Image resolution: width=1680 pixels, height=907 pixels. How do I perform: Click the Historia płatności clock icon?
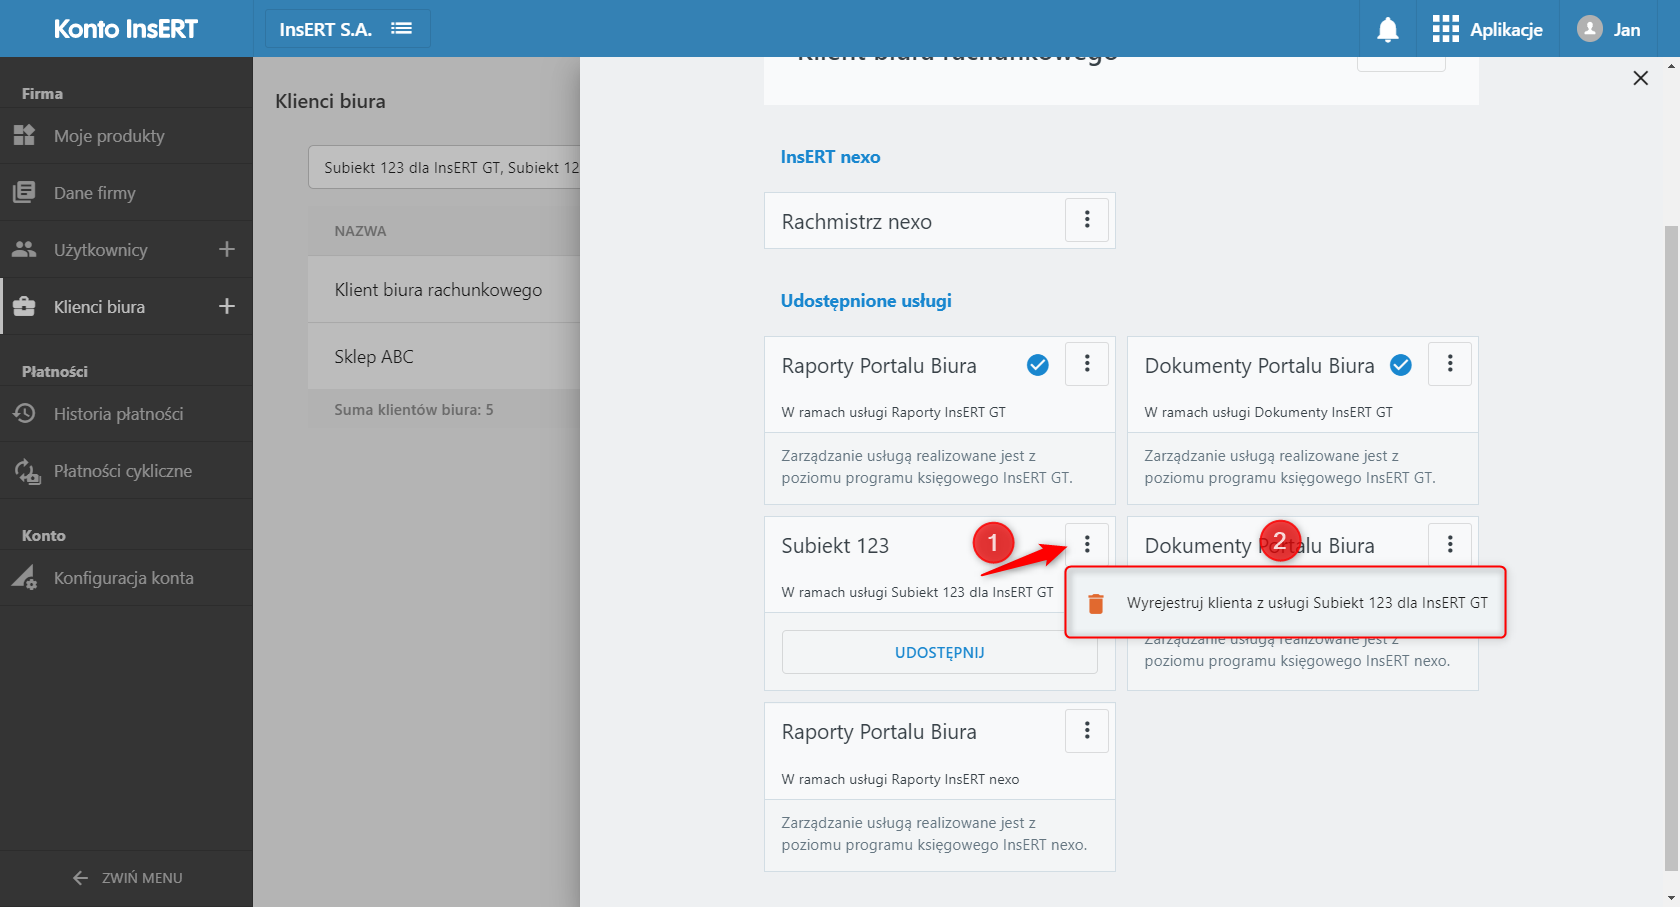coord(24,413)
